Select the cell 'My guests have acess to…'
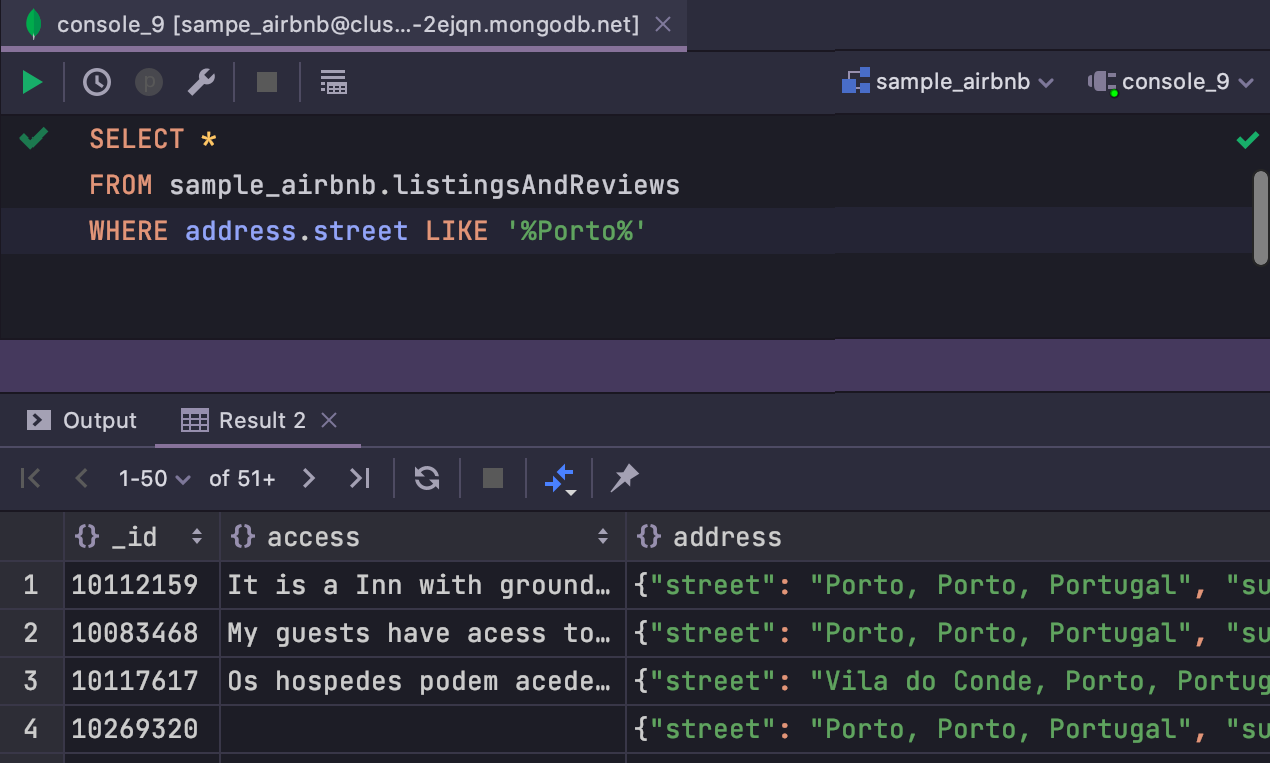 coord(423,633)
